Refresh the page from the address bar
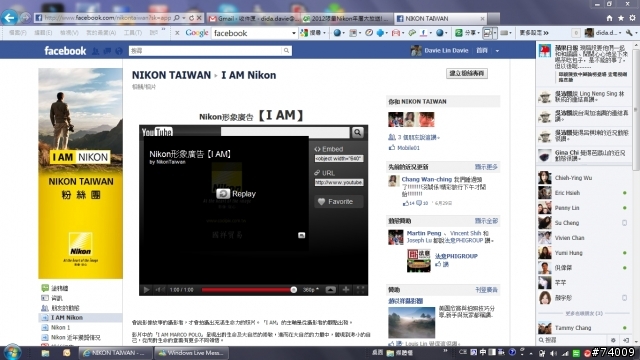This screenshot has height=360, width=640. (x=191, y=18)
